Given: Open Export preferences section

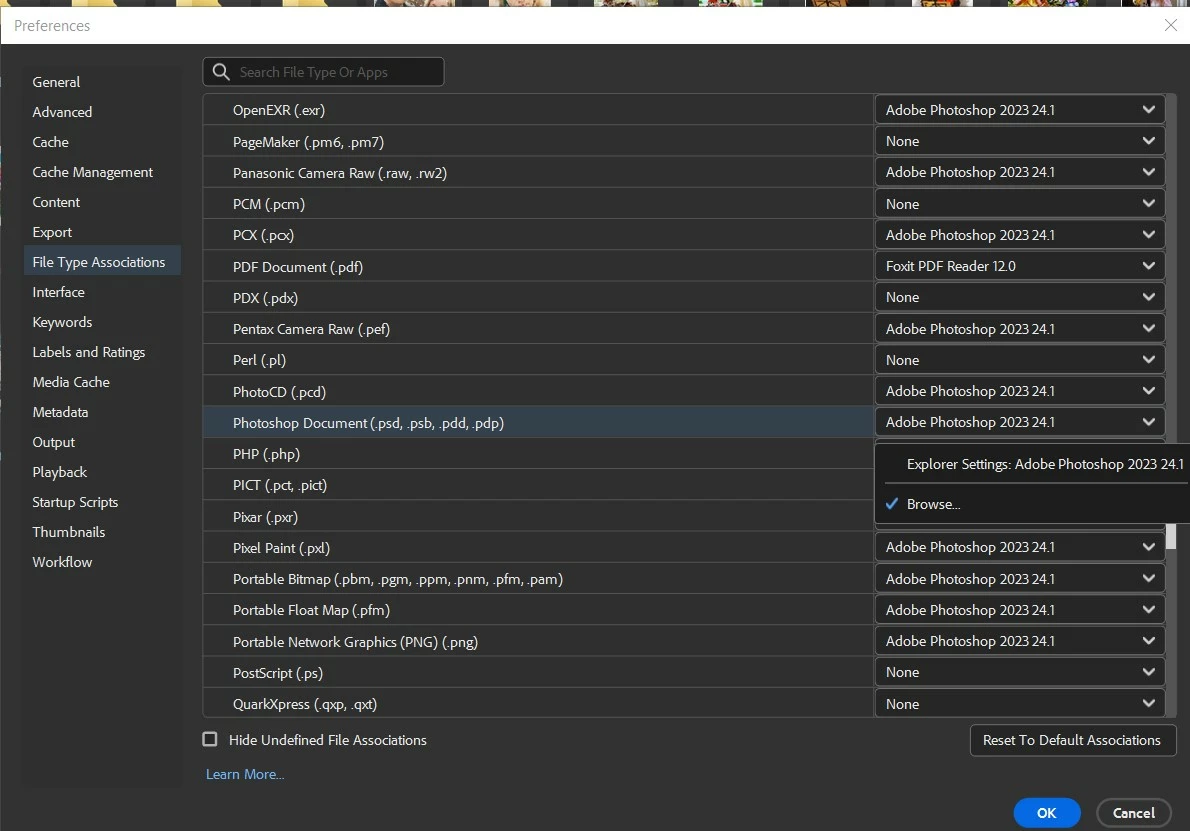Looking at the screenshot, I should pyautogui.click(x=52, y=232).
